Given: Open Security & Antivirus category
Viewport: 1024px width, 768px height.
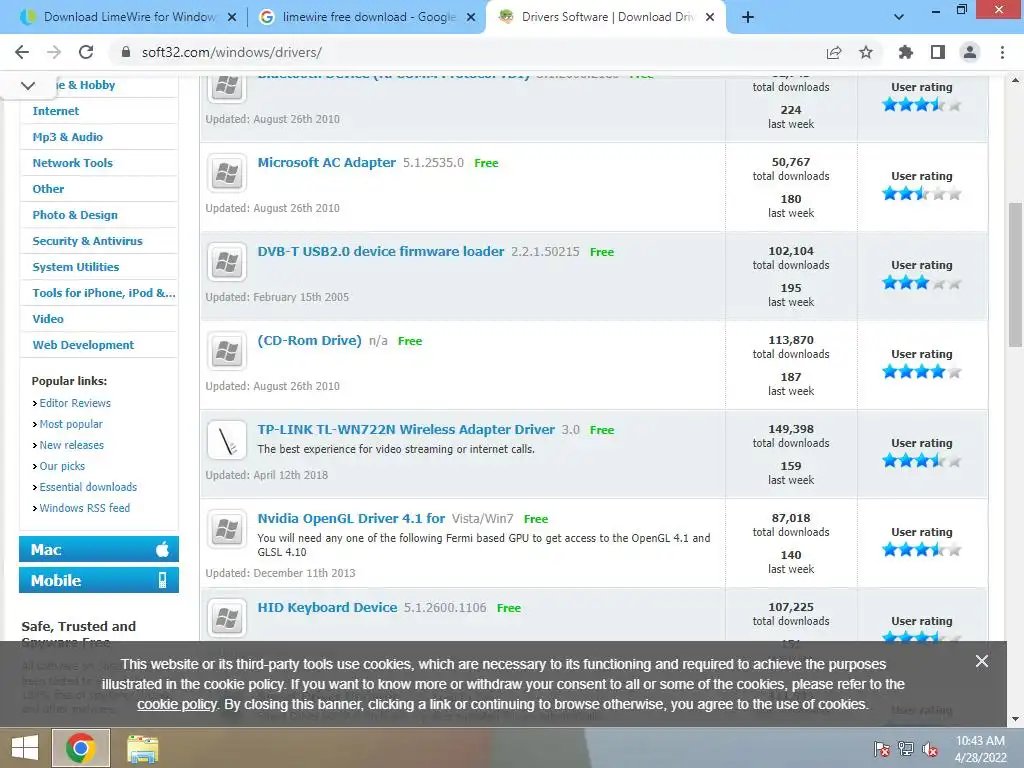Looking at the screenshot, I should click(x=88, y=241).
